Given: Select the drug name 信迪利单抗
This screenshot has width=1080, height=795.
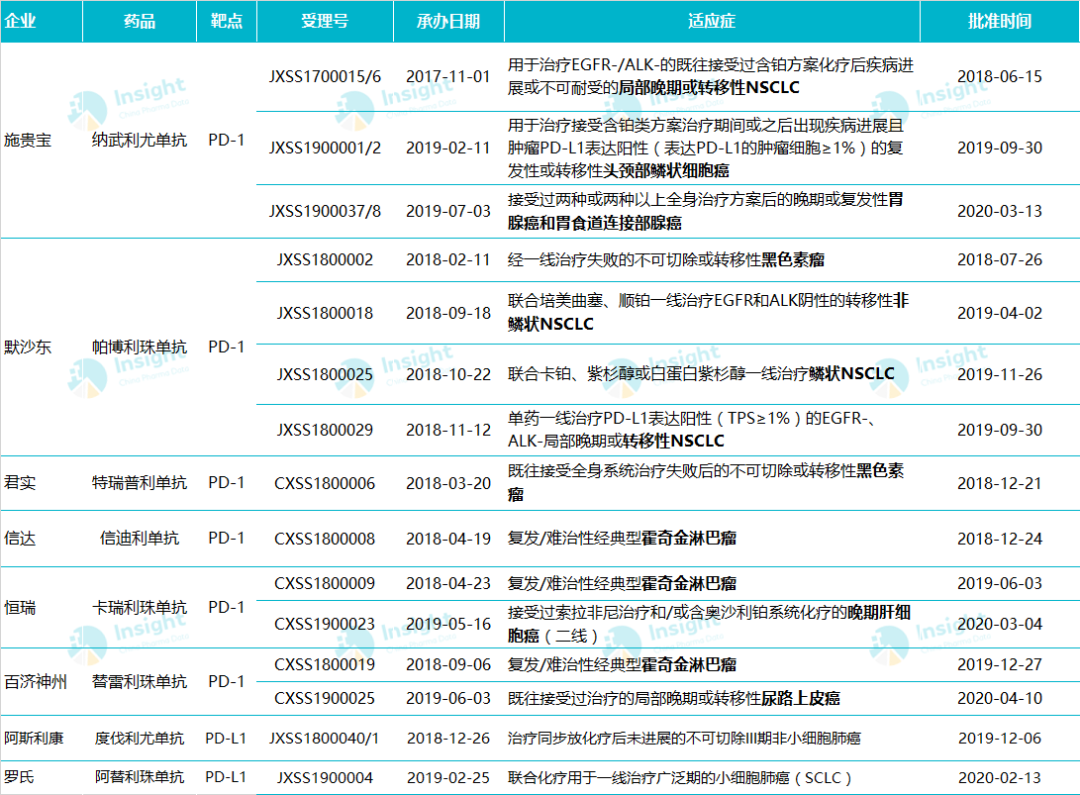Looking at the screenshot, I should [x=139, y=538].
